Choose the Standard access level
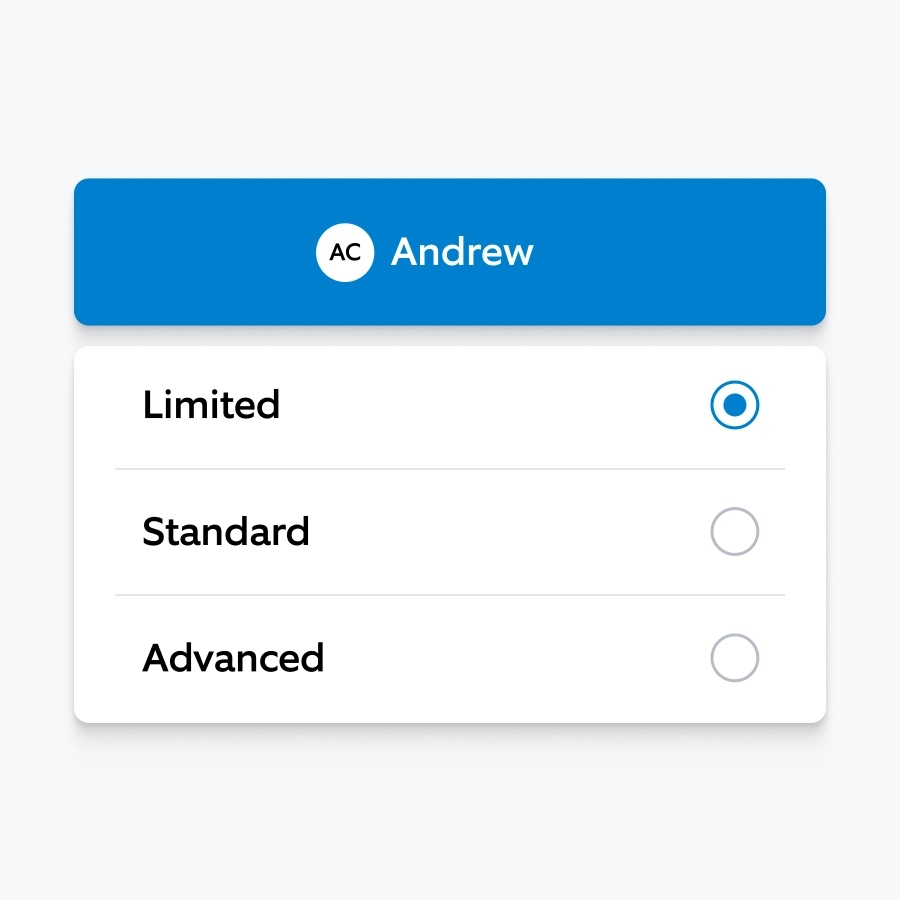Image resolution: width=900 pixels, height=900 pixels. point(735,531)
